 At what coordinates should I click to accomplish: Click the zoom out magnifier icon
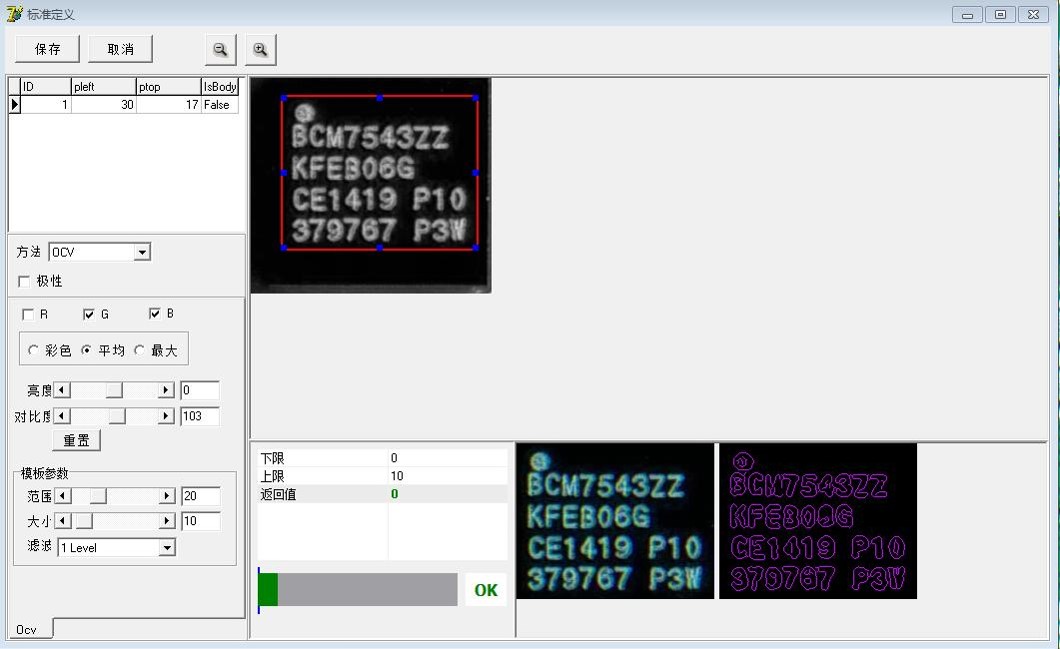[220, 49]
